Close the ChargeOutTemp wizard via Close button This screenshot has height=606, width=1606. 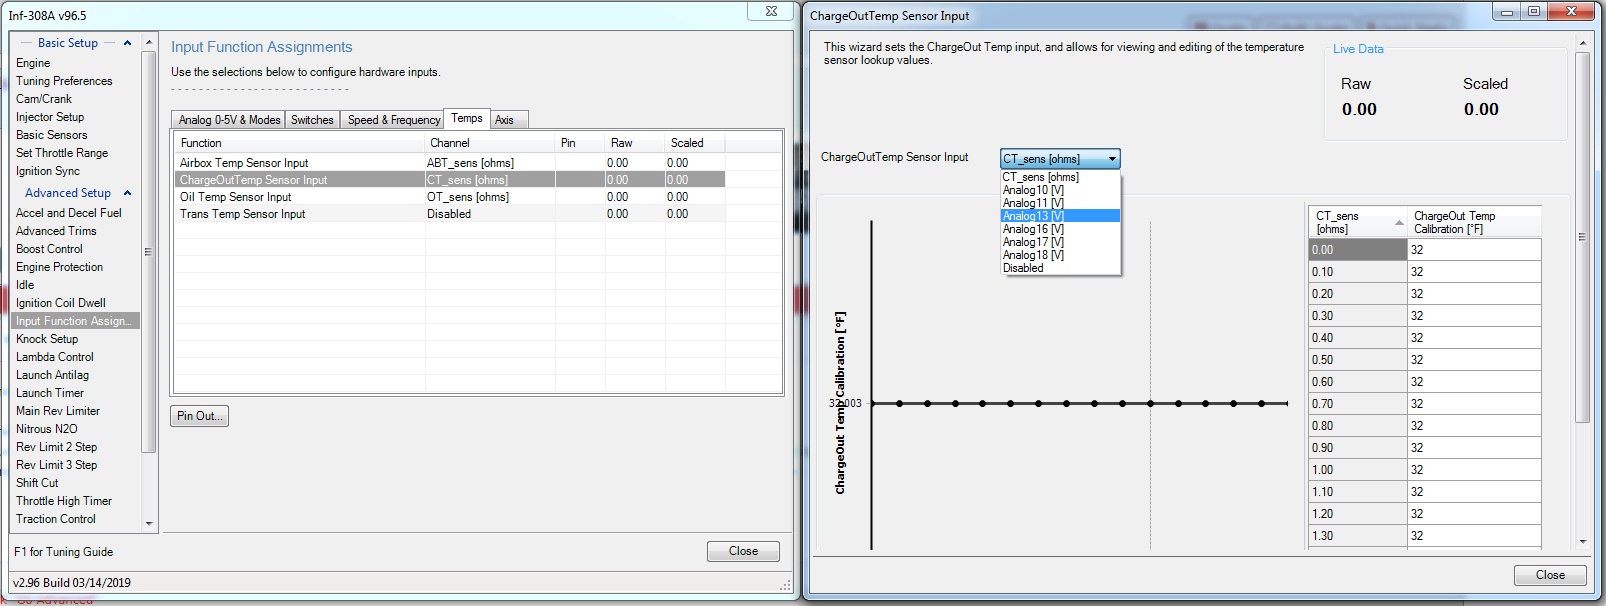pos(1550,575)
